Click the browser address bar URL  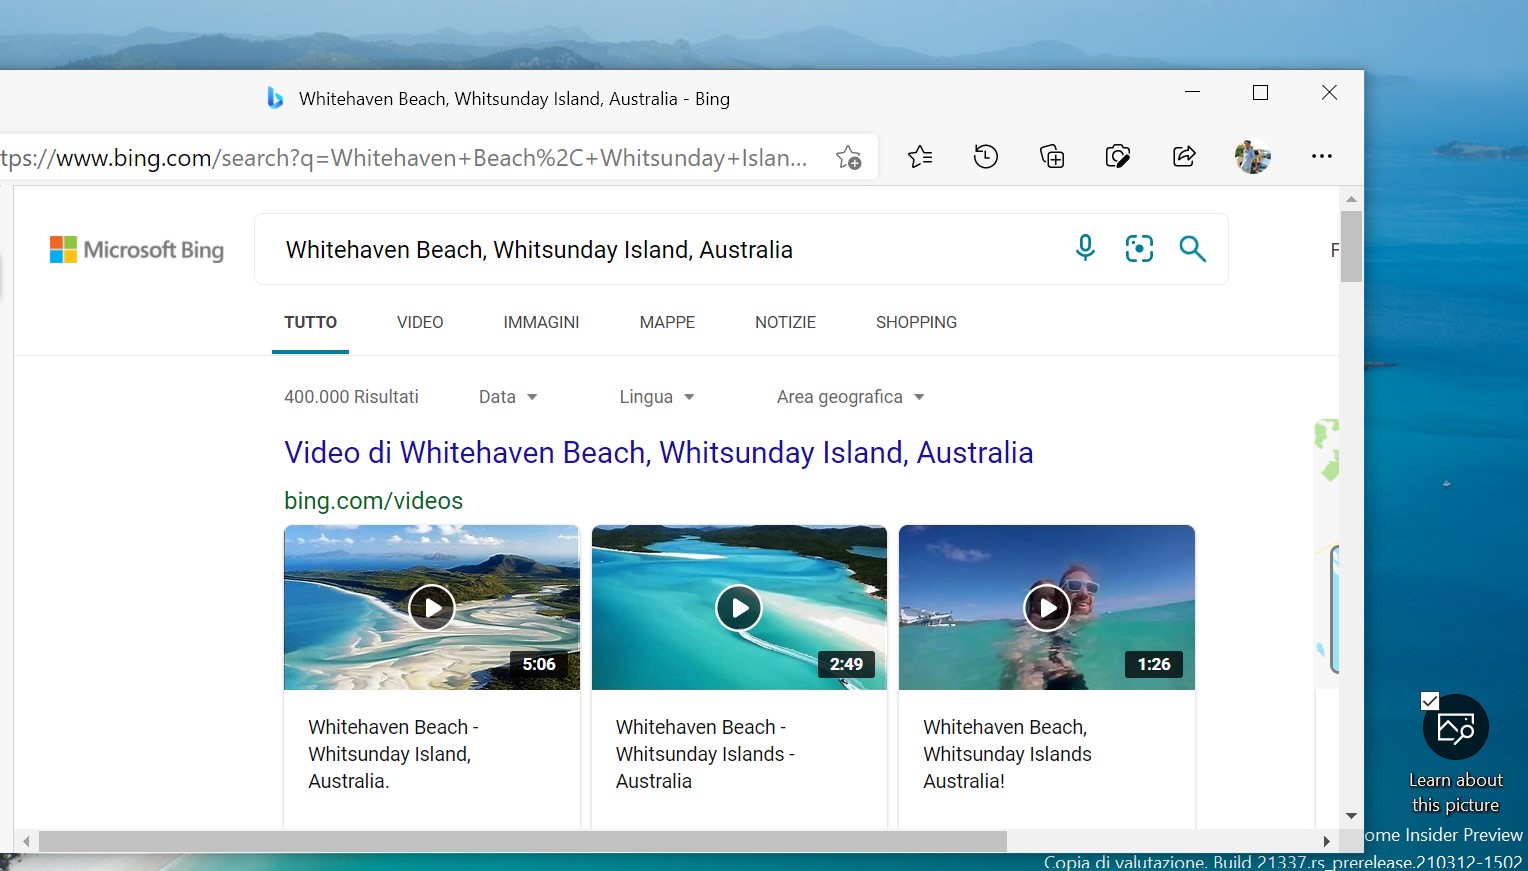click(405, 158)
